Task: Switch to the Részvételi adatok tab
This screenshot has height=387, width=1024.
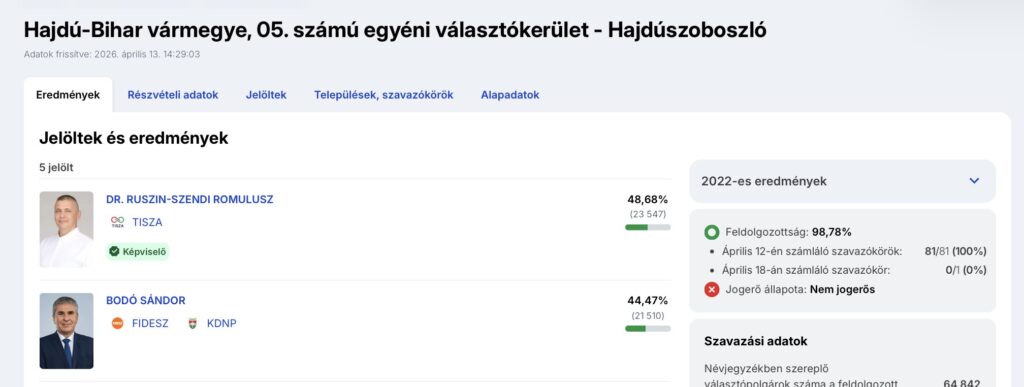Action: [173, 95]
